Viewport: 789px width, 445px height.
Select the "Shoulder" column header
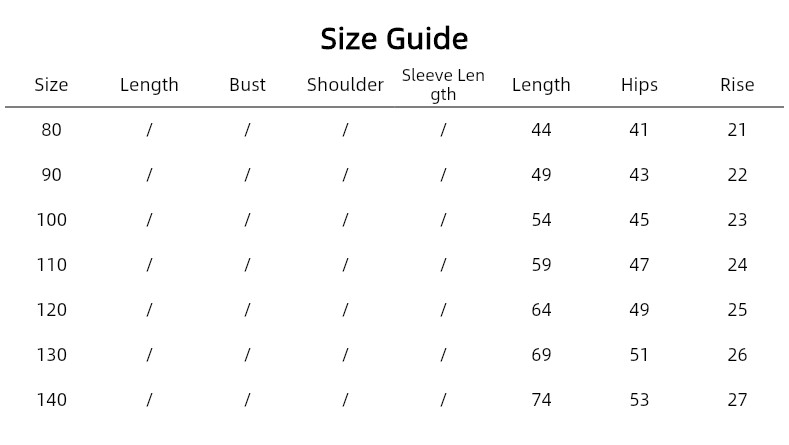click(345, 85)
